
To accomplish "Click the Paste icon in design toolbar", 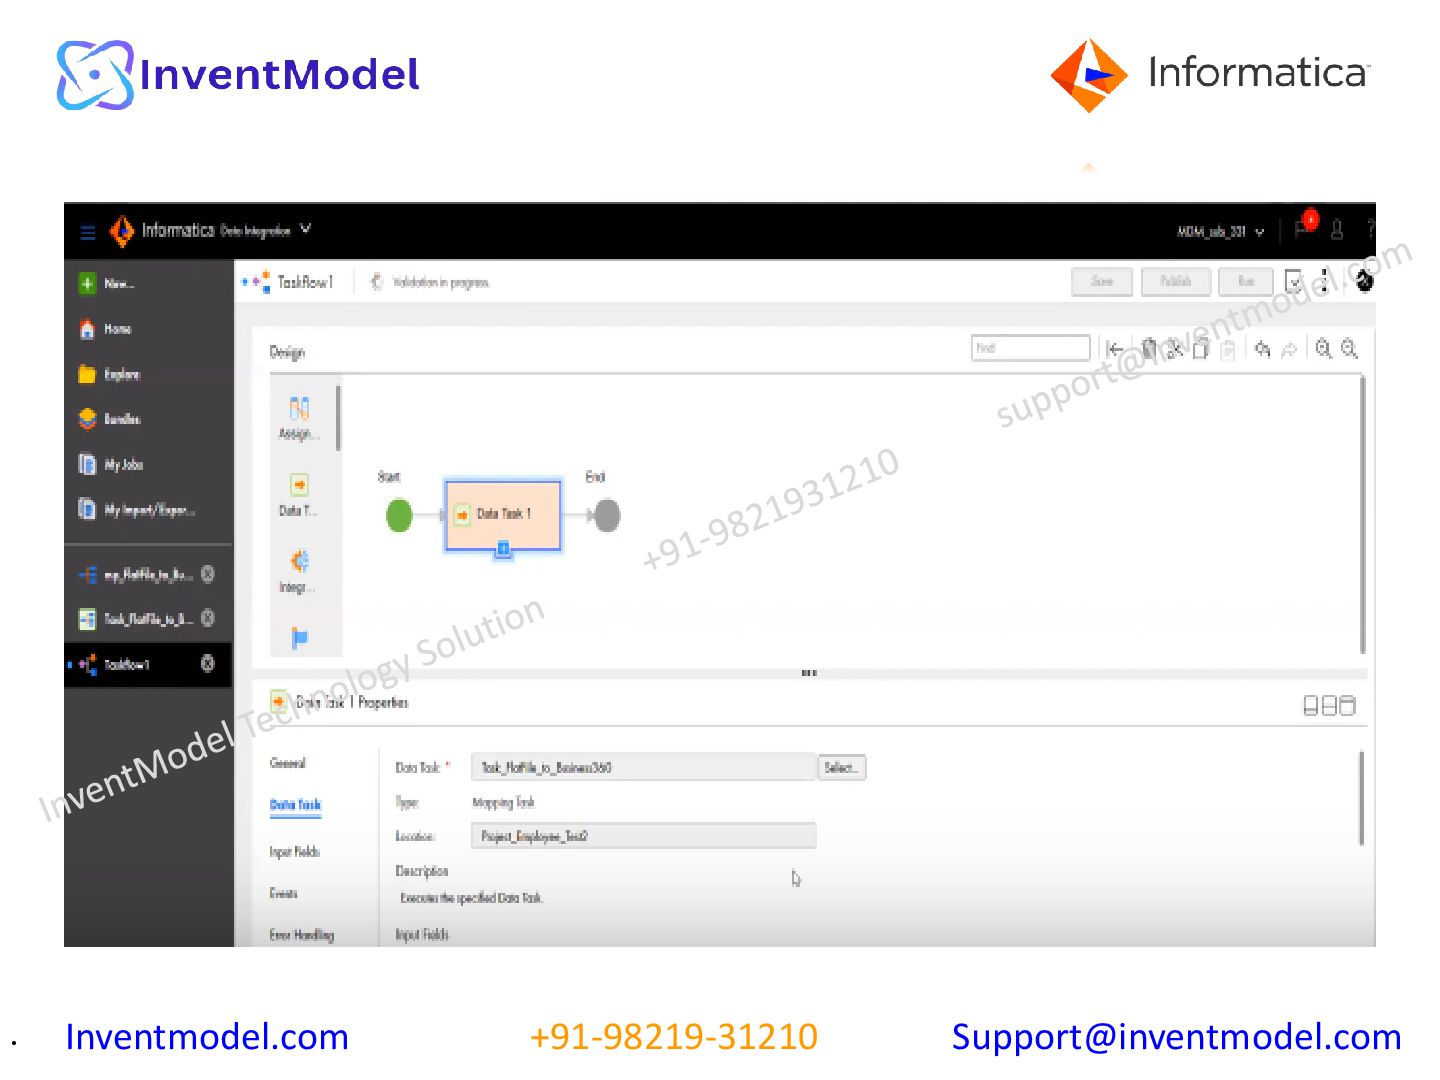I will 1228,349.
